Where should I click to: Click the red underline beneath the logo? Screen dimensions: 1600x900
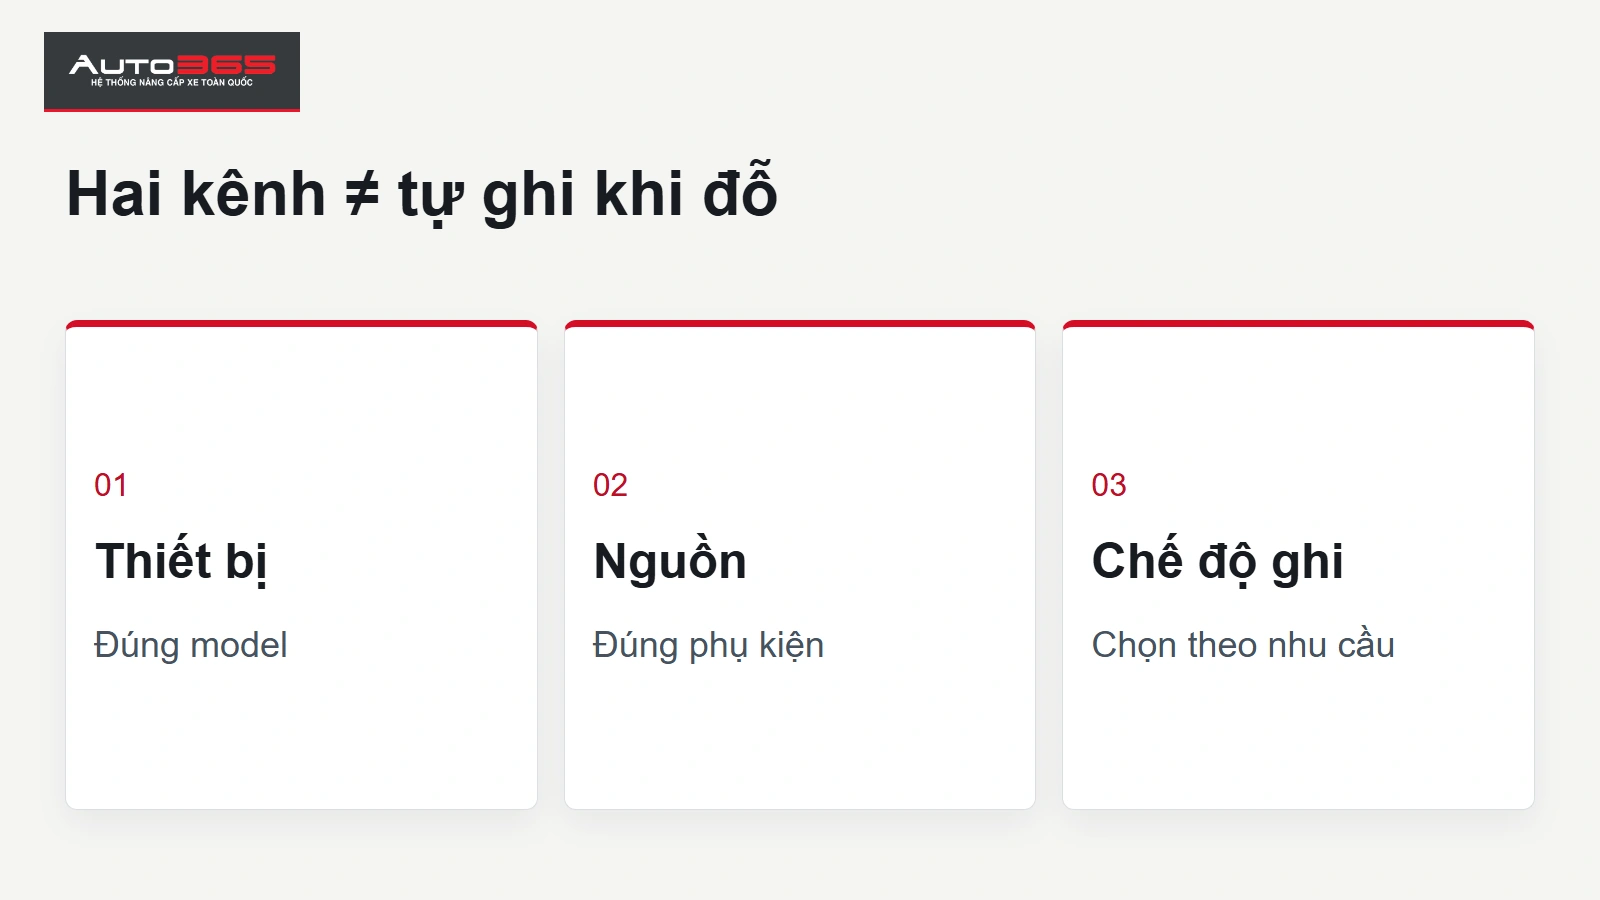(x=172, y=110)
